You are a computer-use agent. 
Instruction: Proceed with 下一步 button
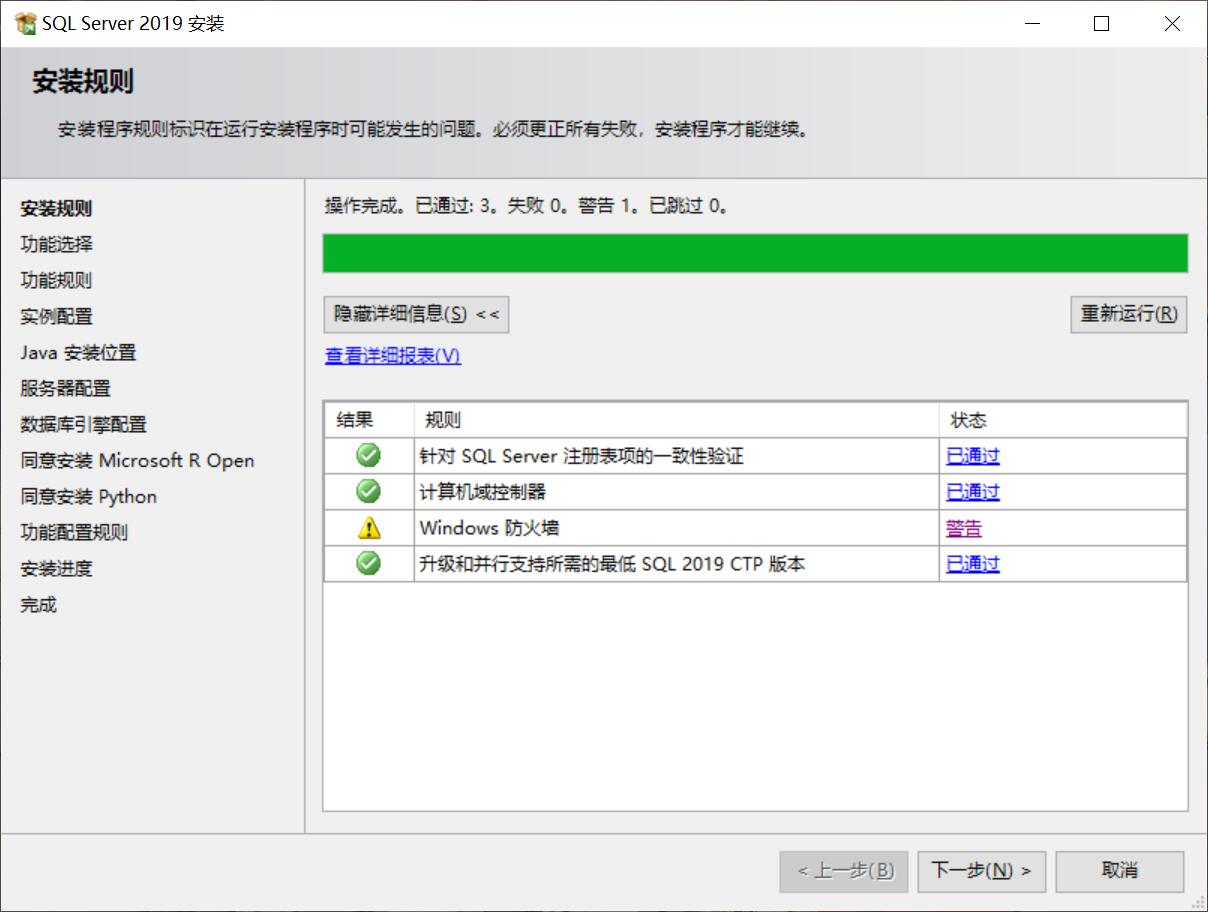[x=982, y=871]
